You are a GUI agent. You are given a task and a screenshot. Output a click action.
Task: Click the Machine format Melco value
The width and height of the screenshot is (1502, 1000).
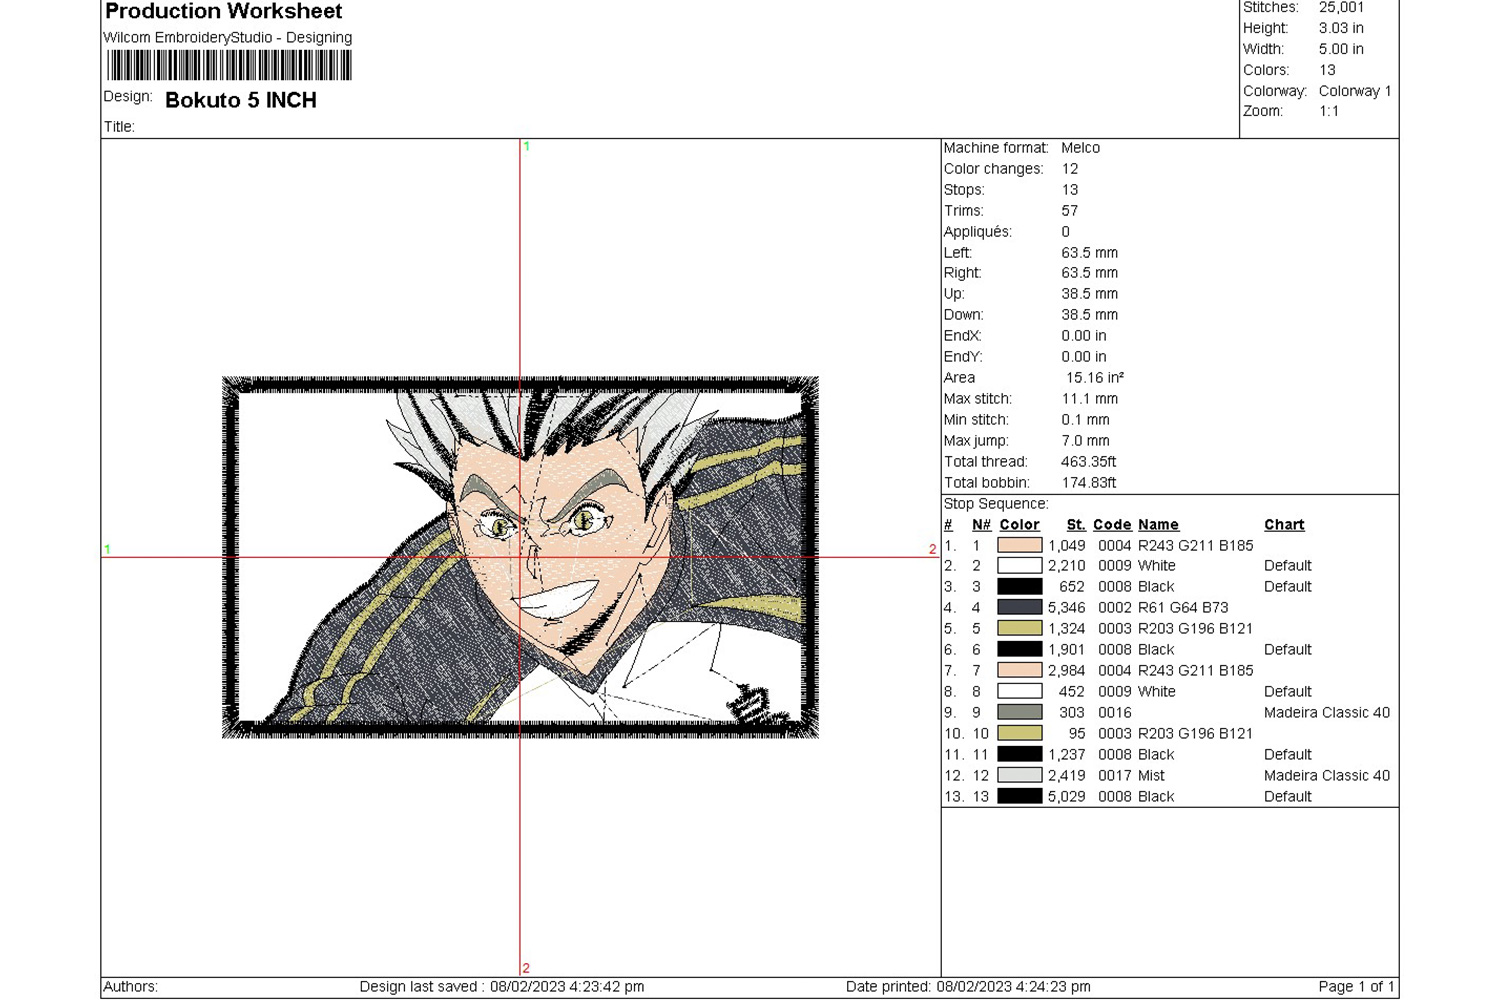pos(1080,148)
